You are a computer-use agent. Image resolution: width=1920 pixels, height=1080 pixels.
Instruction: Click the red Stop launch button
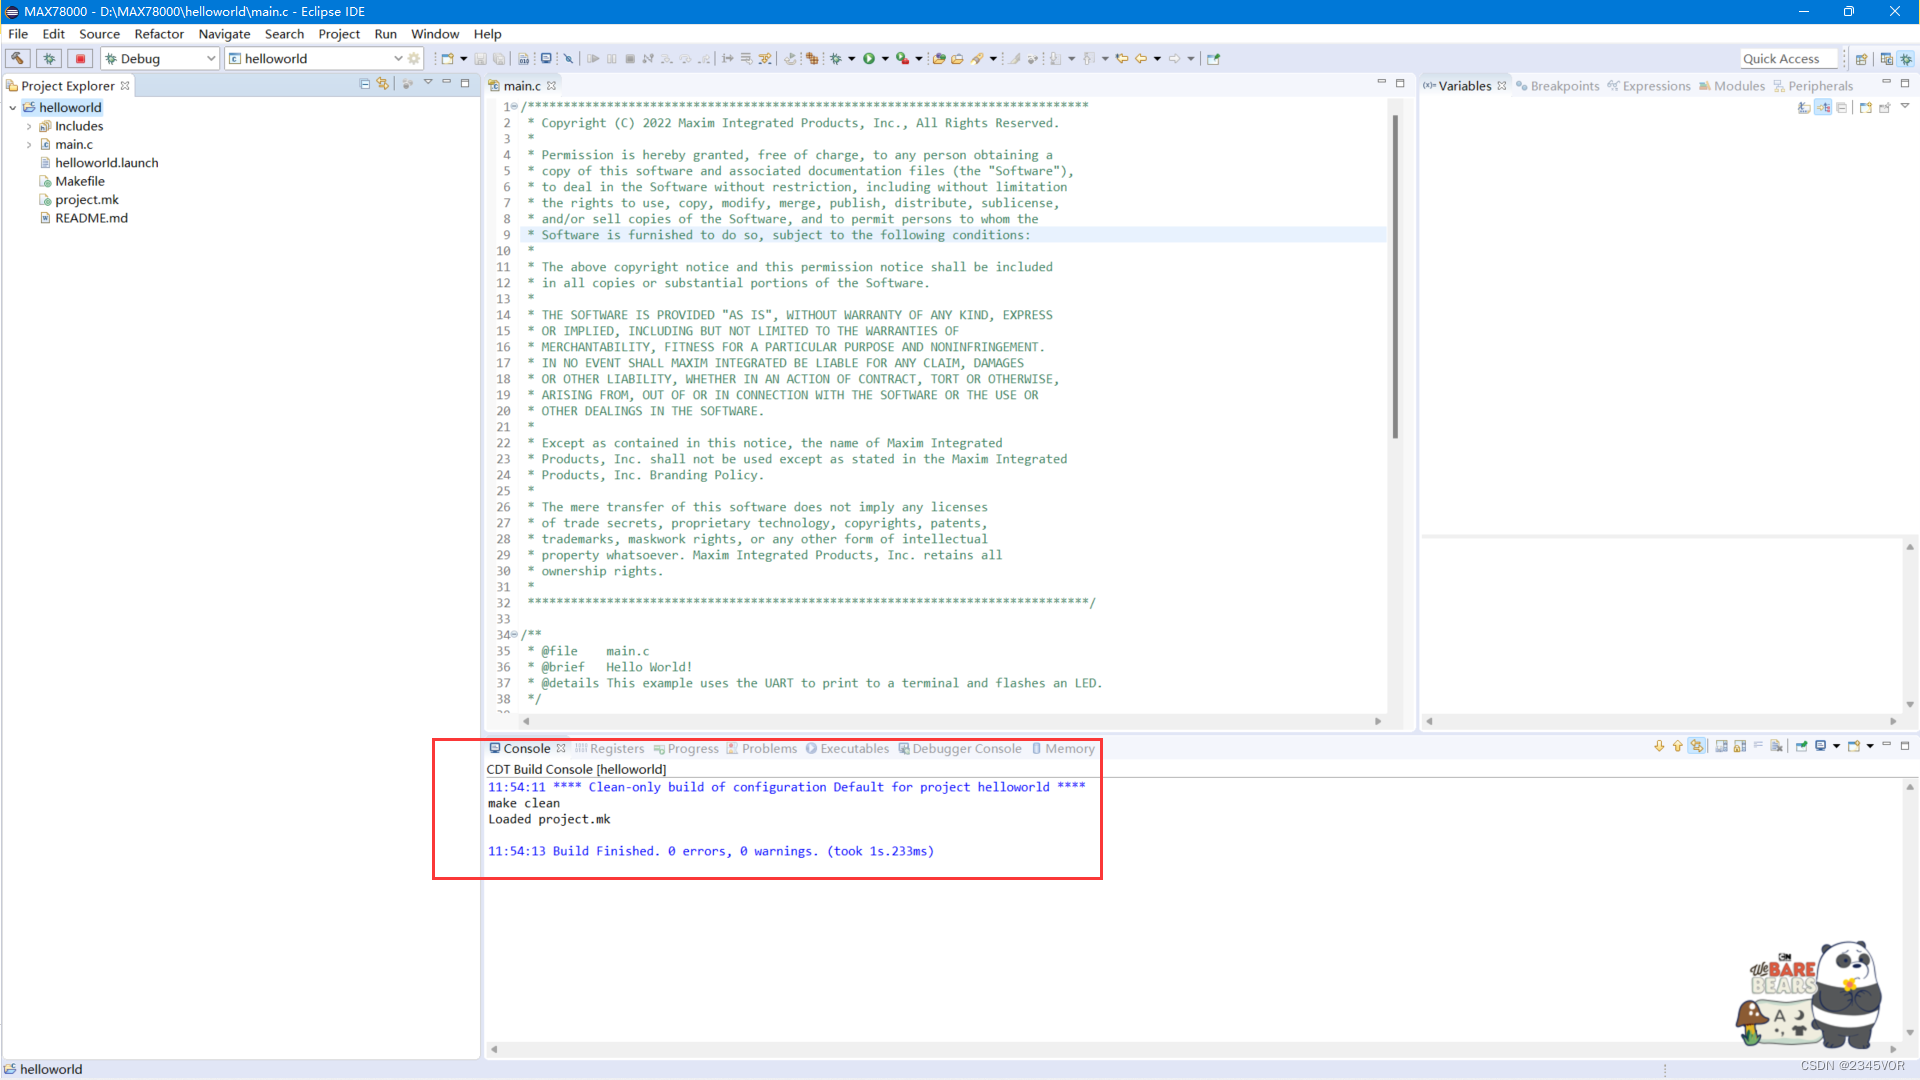pyautogui.click(x=82, y=58)
